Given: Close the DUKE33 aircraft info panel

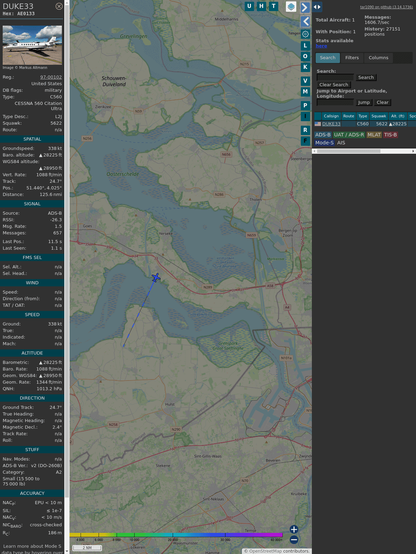Looking at the screenshot, I should point(59,6).
